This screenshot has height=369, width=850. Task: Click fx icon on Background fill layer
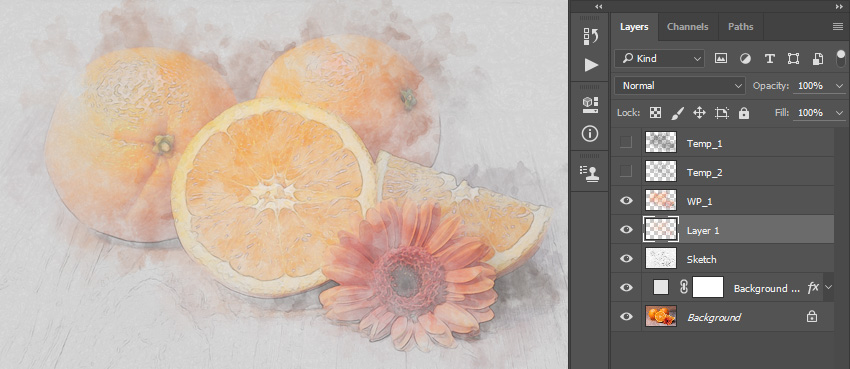813,288
